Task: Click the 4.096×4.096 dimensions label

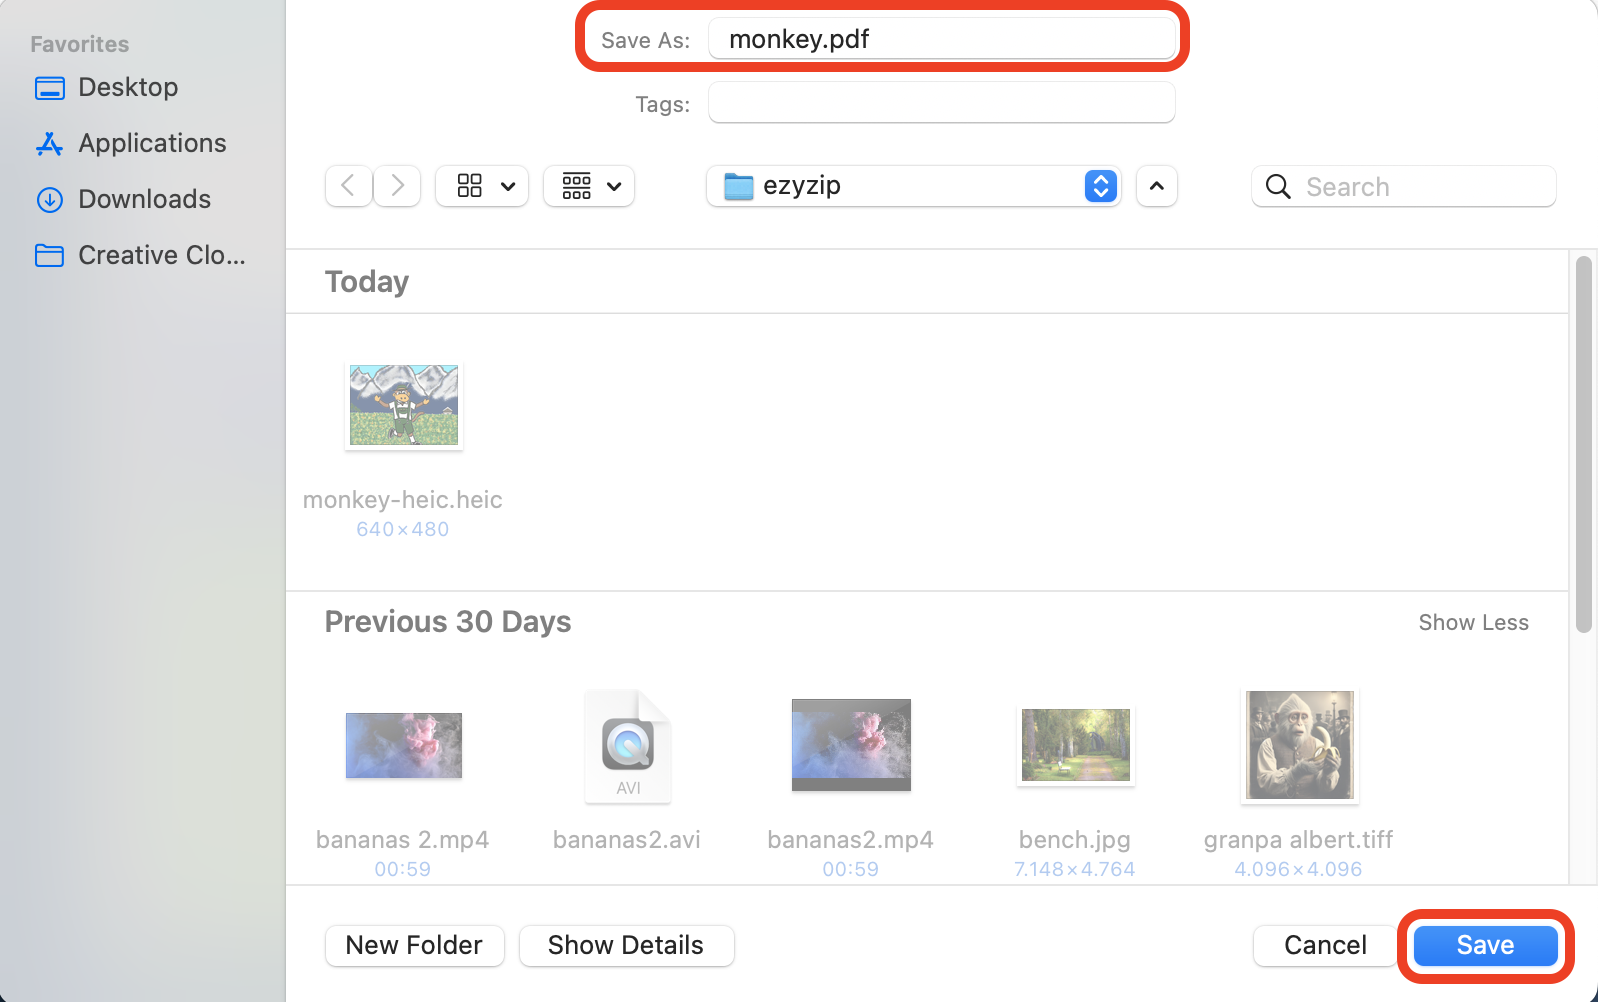Action: [x=1299, y=869]
